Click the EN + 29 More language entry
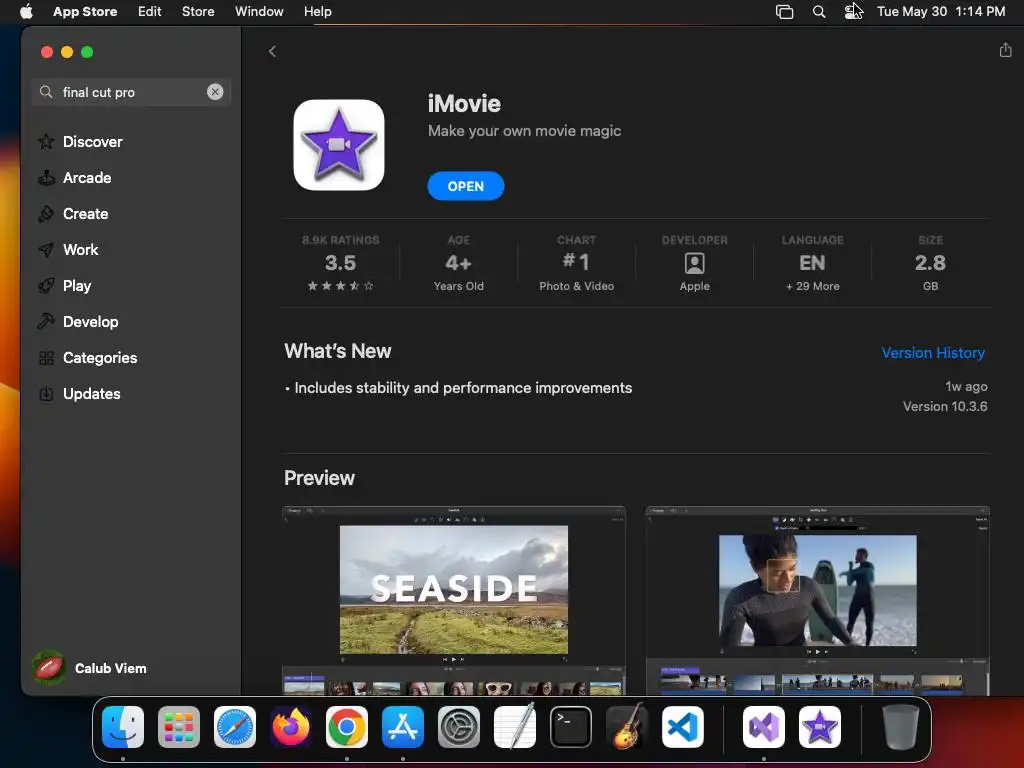1024x768 pixels. click(812, 263)
